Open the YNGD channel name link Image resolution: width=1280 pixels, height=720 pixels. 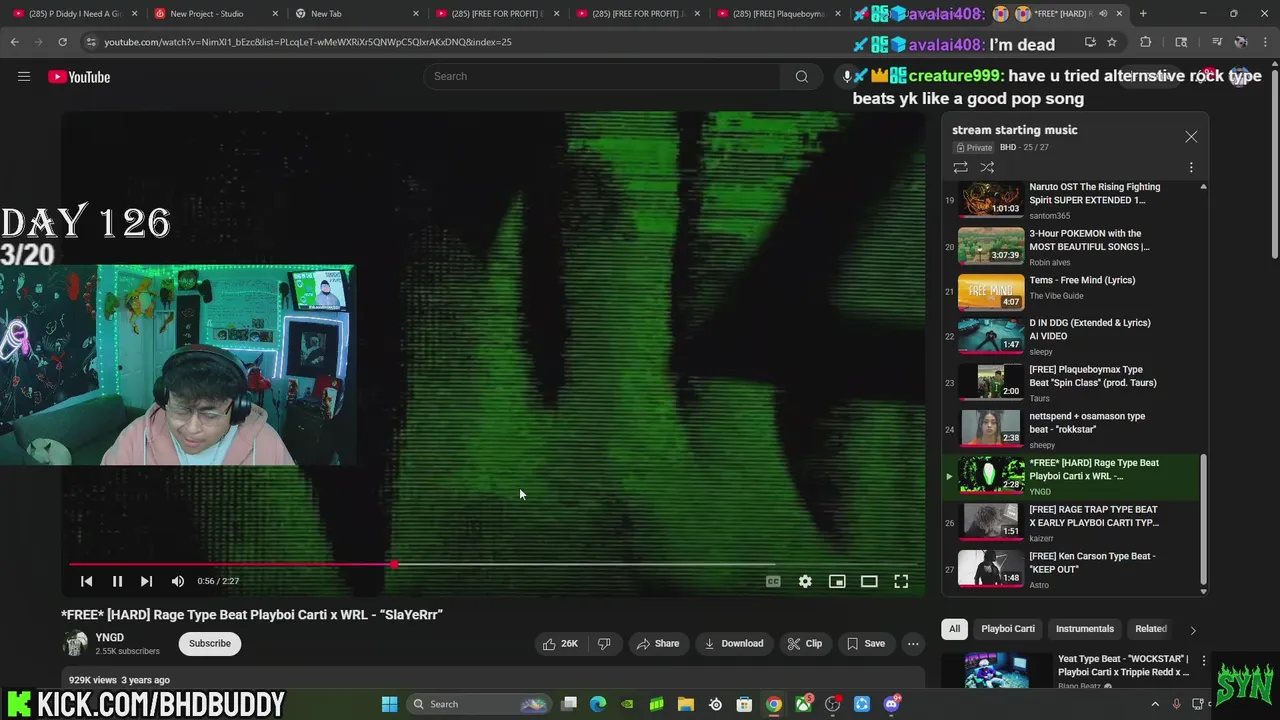(x=110, y=638)
